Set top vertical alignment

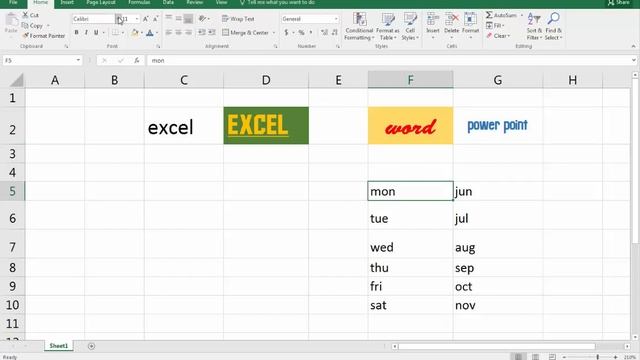tap(169, 18)
